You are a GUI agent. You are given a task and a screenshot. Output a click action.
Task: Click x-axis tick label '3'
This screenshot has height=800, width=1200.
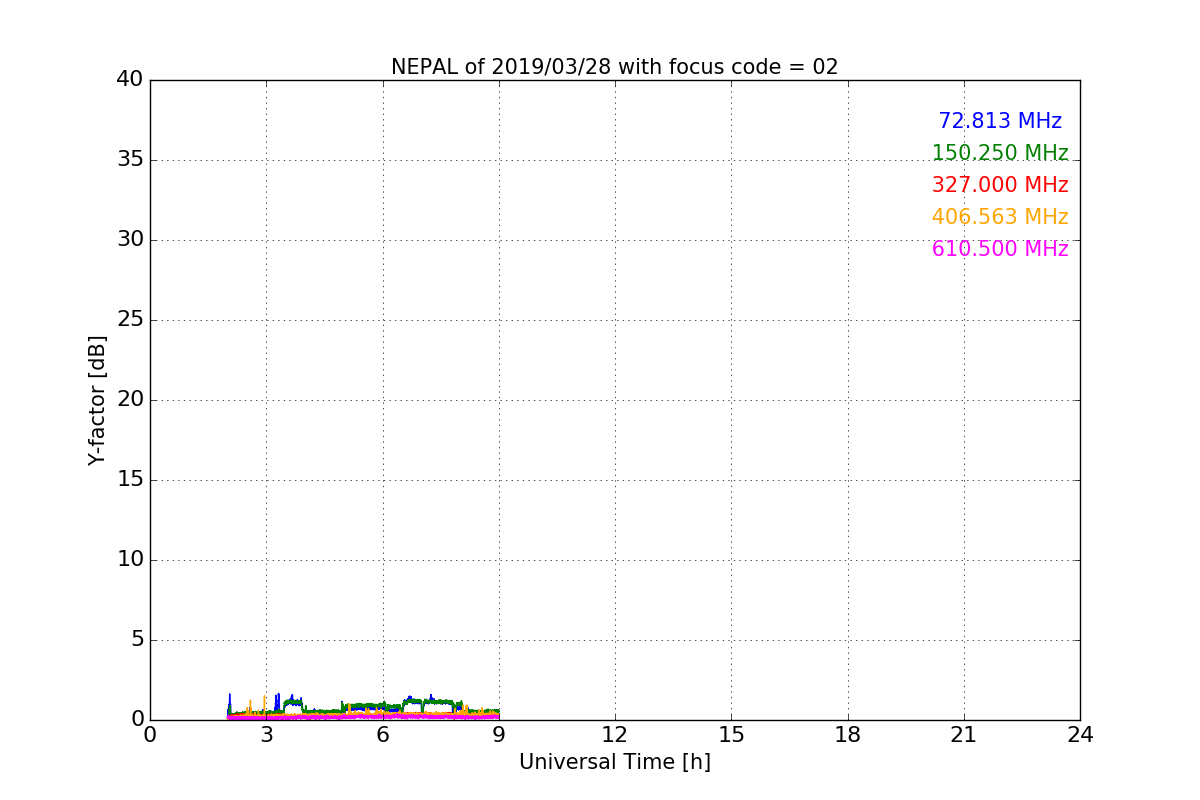pyautogui.click(x=266, y=735)
